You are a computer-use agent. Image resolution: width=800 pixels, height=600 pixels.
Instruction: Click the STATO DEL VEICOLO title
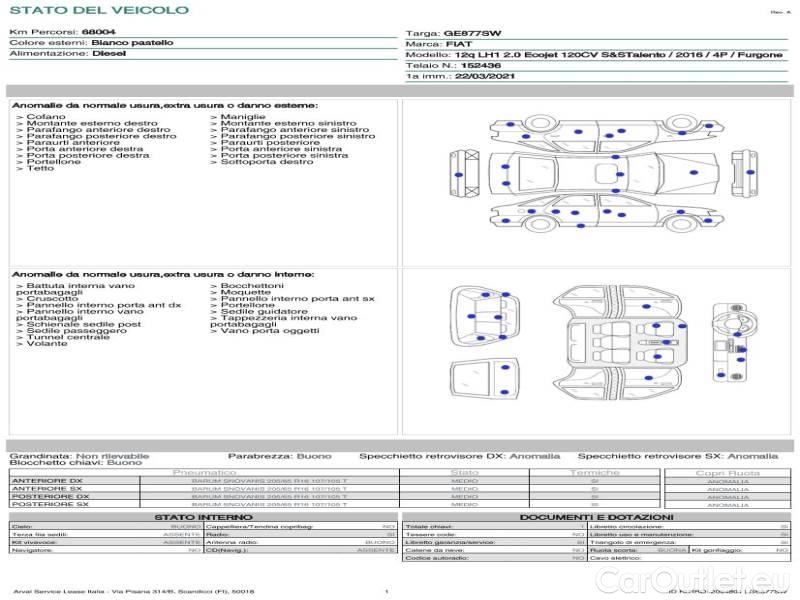coord(98,11)
